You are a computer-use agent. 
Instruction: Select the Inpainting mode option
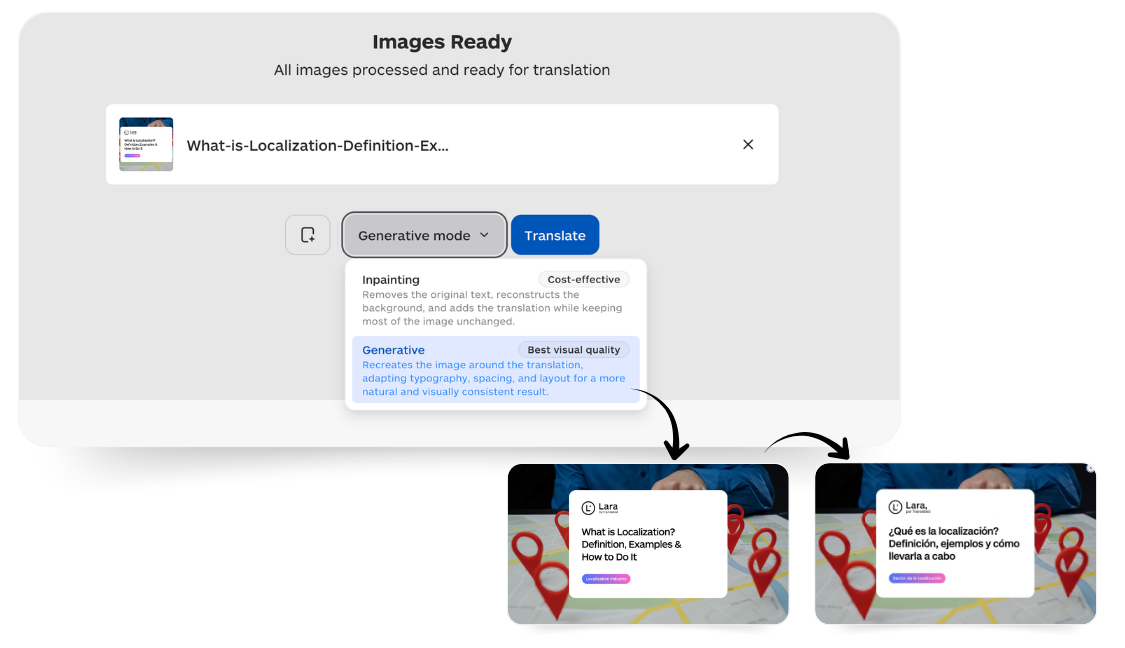click(496, 299)
